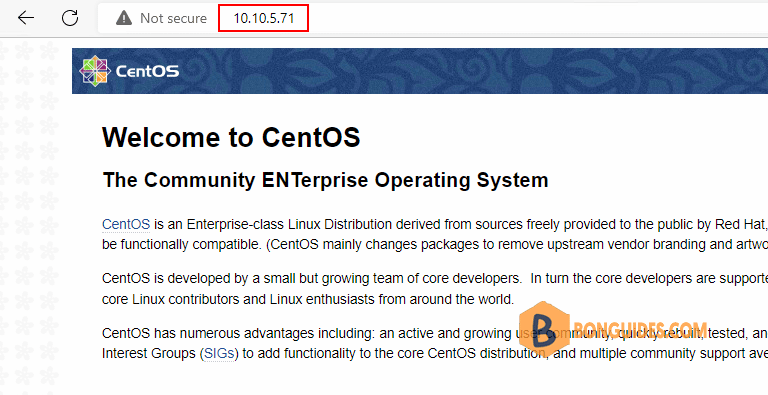Click the floral patterned left page margin

pyautogui.click(x=35, y=216)
